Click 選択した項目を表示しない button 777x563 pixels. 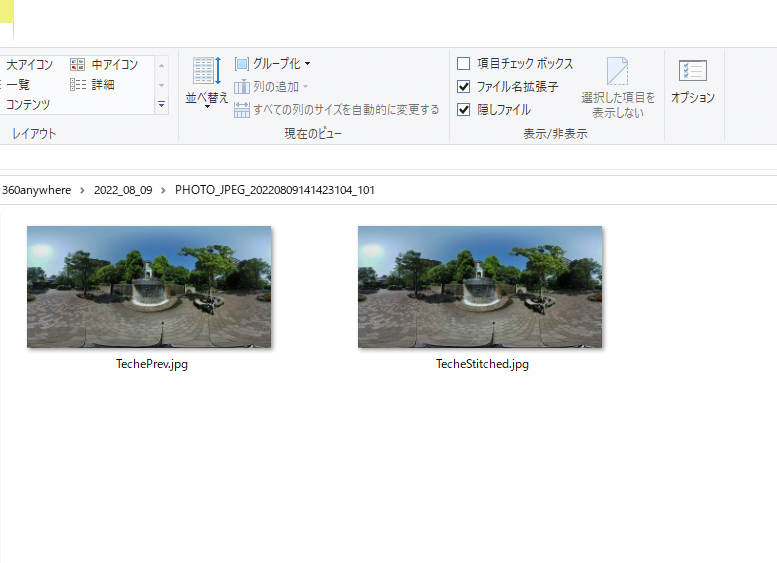tap(618, 88)
